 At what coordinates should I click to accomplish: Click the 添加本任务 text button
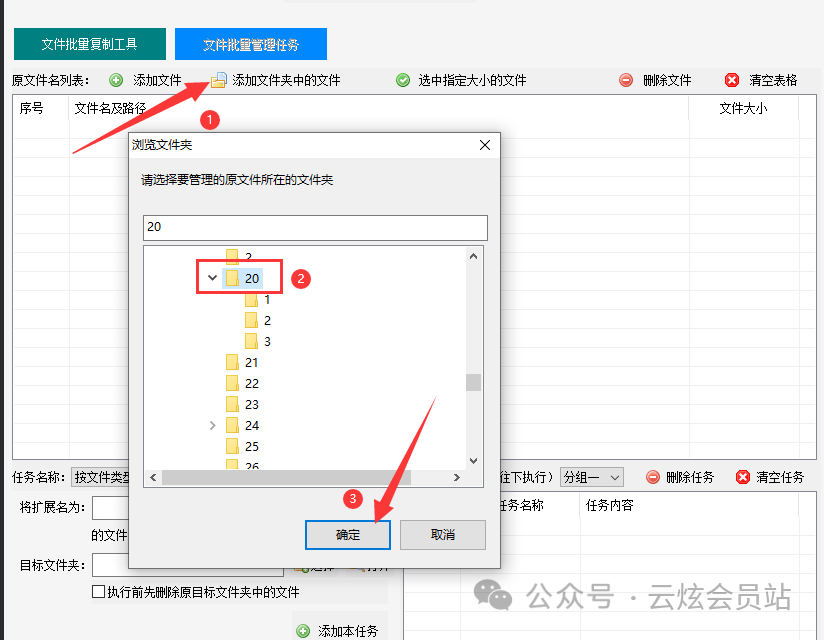pyautogui.click(x=348, y=631)
